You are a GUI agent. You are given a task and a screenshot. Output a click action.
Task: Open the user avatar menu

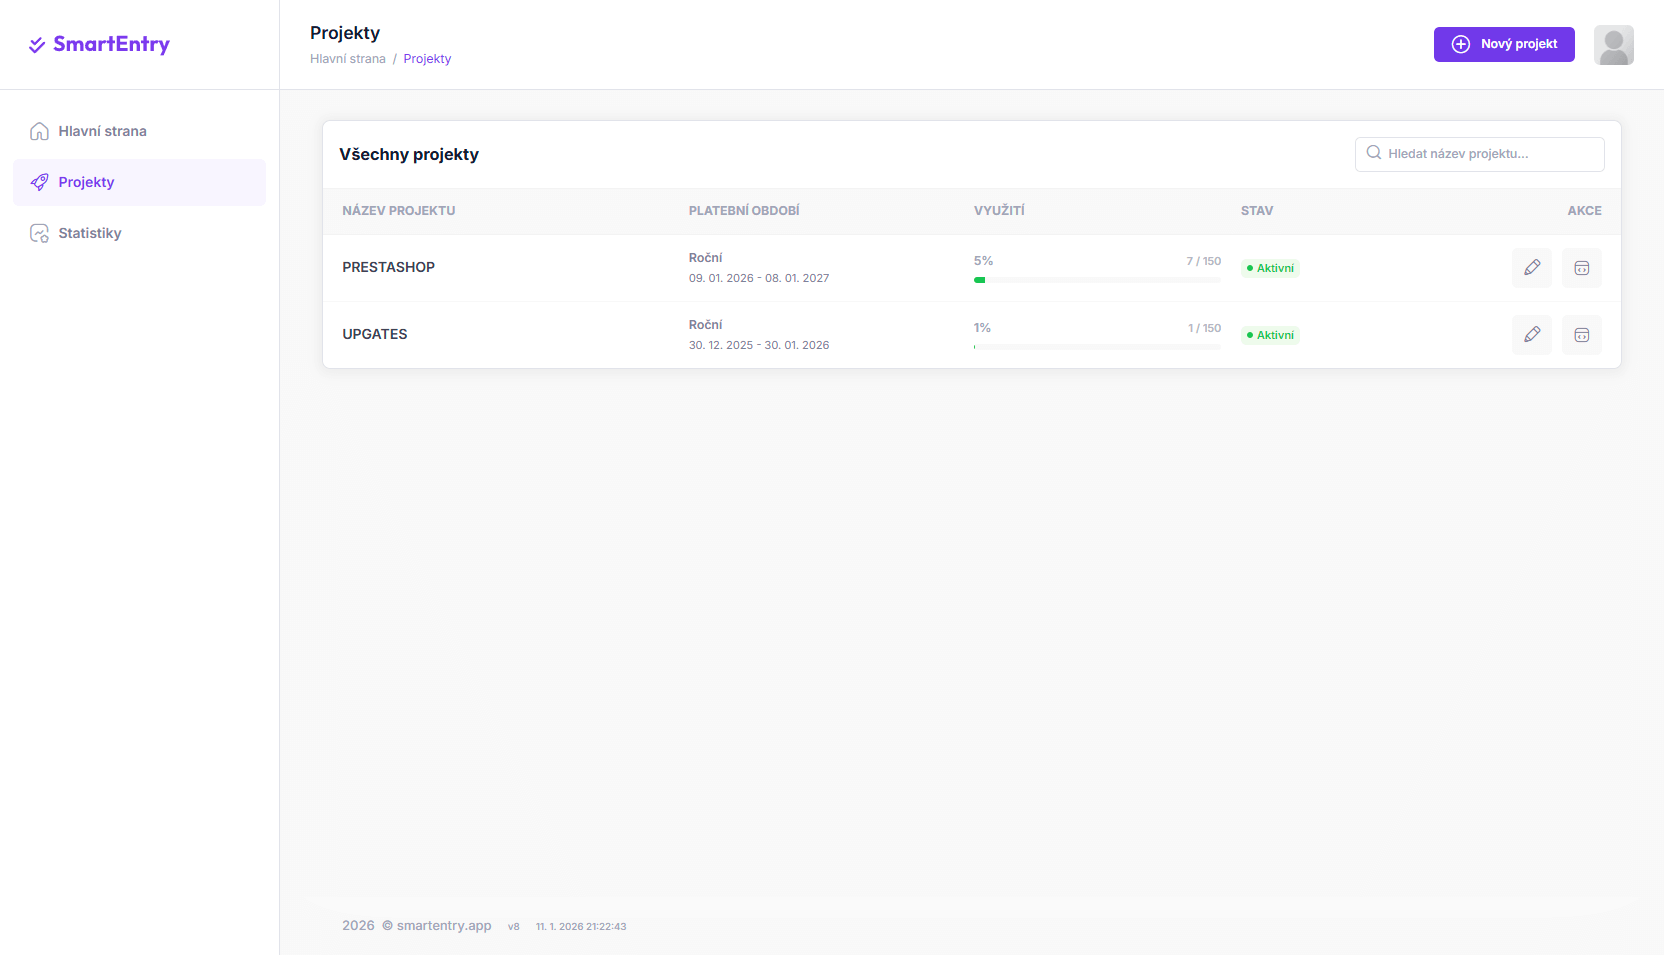(x=1613, y=45)
